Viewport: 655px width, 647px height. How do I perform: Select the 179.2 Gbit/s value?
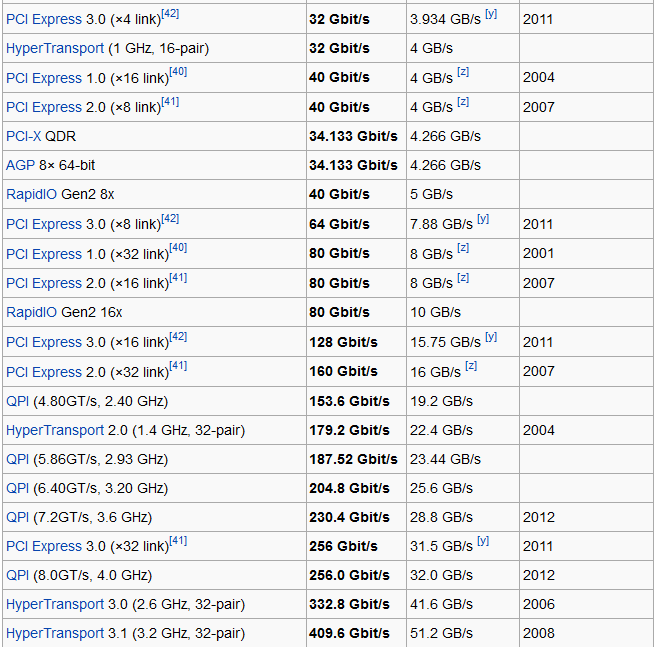[x=349, y=430]
